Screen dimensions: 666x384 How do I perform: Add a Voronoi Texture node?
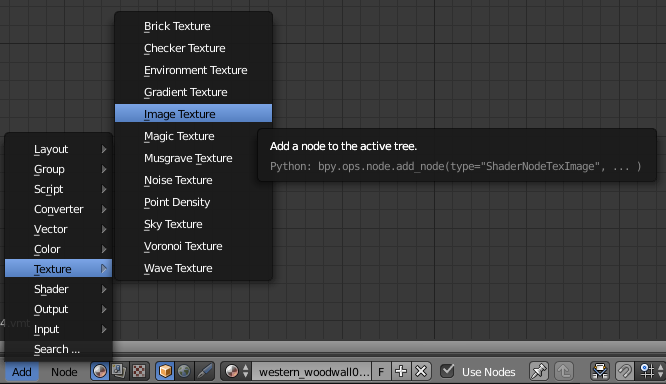[193, 246]
